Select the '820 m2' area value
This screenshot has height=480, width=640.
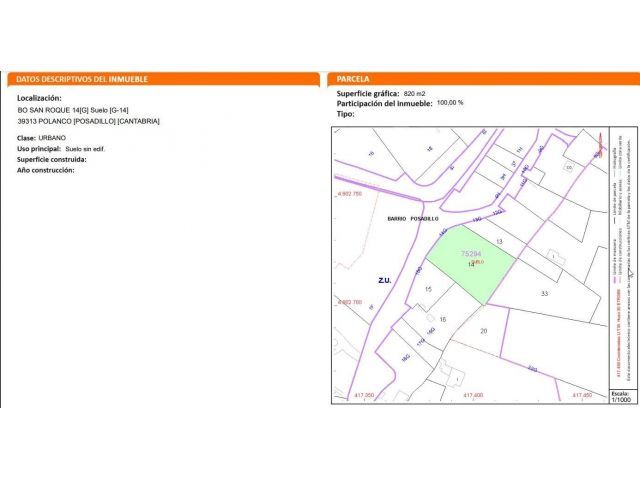(414, 93)
